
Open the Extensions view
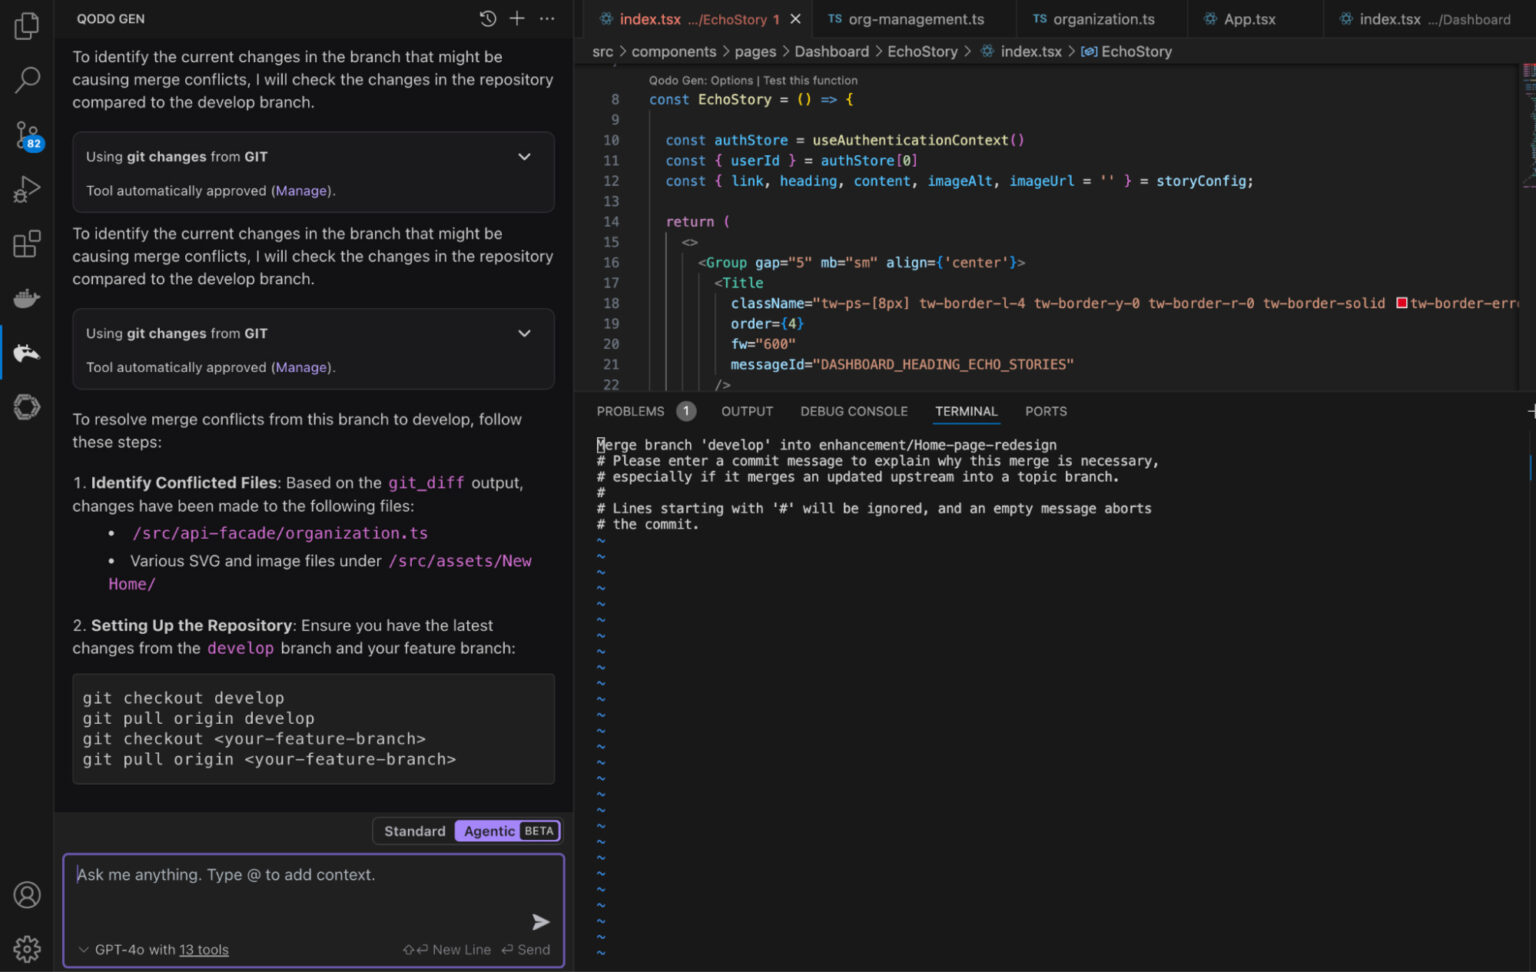27,243
